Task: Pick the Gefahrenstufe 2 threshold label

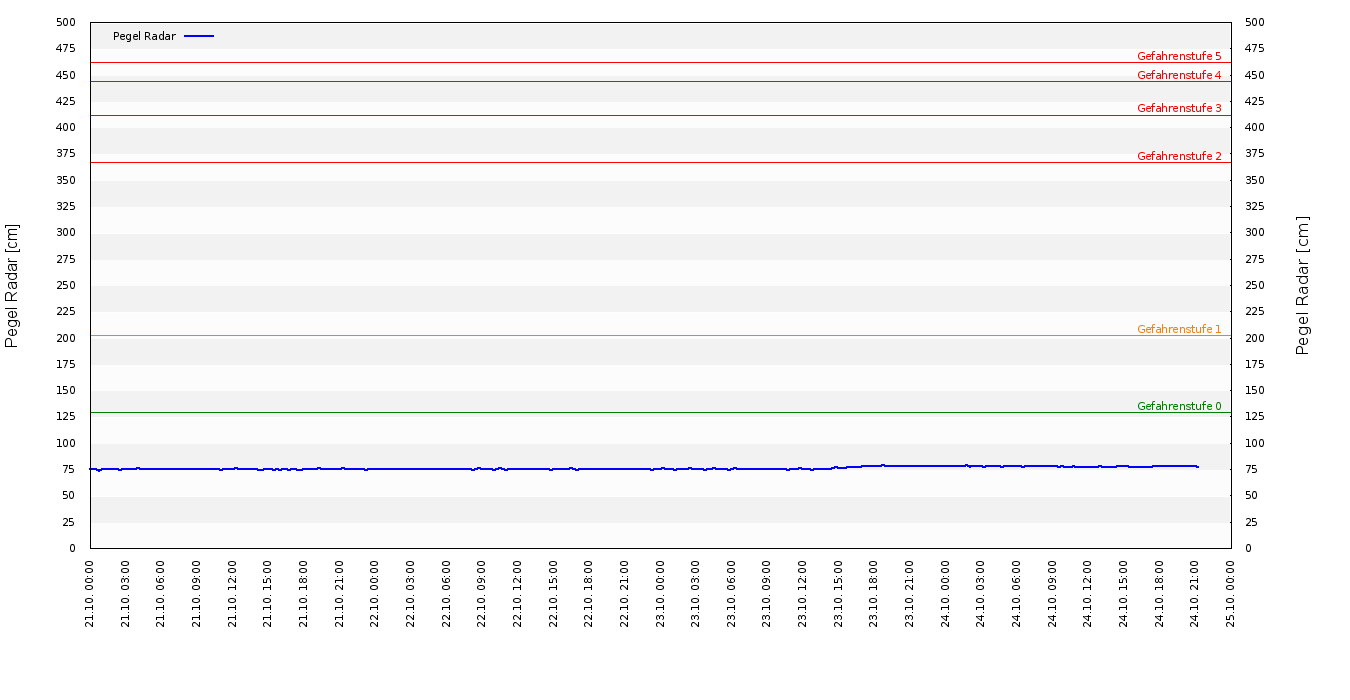Action: click(x=1179, y=156)
